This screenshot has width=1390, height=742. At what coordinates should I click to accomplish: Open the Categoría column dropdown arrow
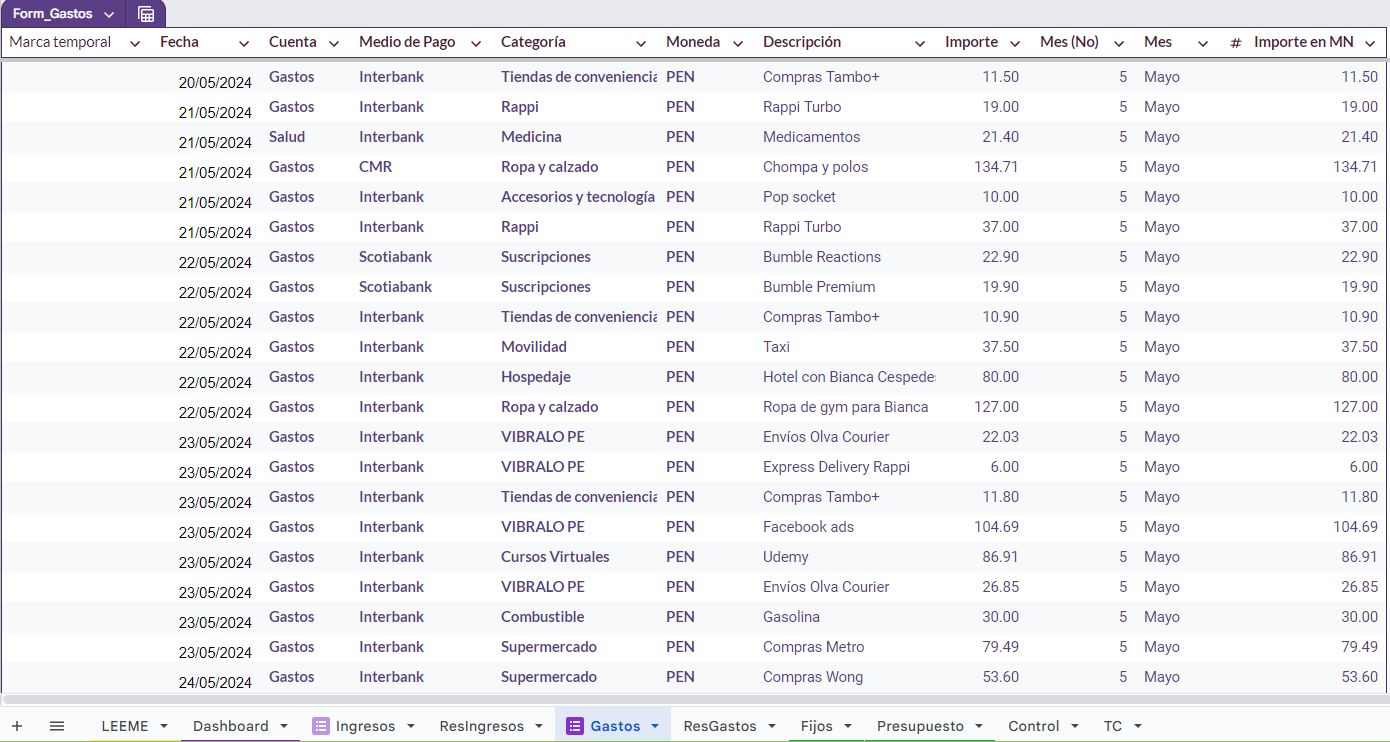(641, 43)
